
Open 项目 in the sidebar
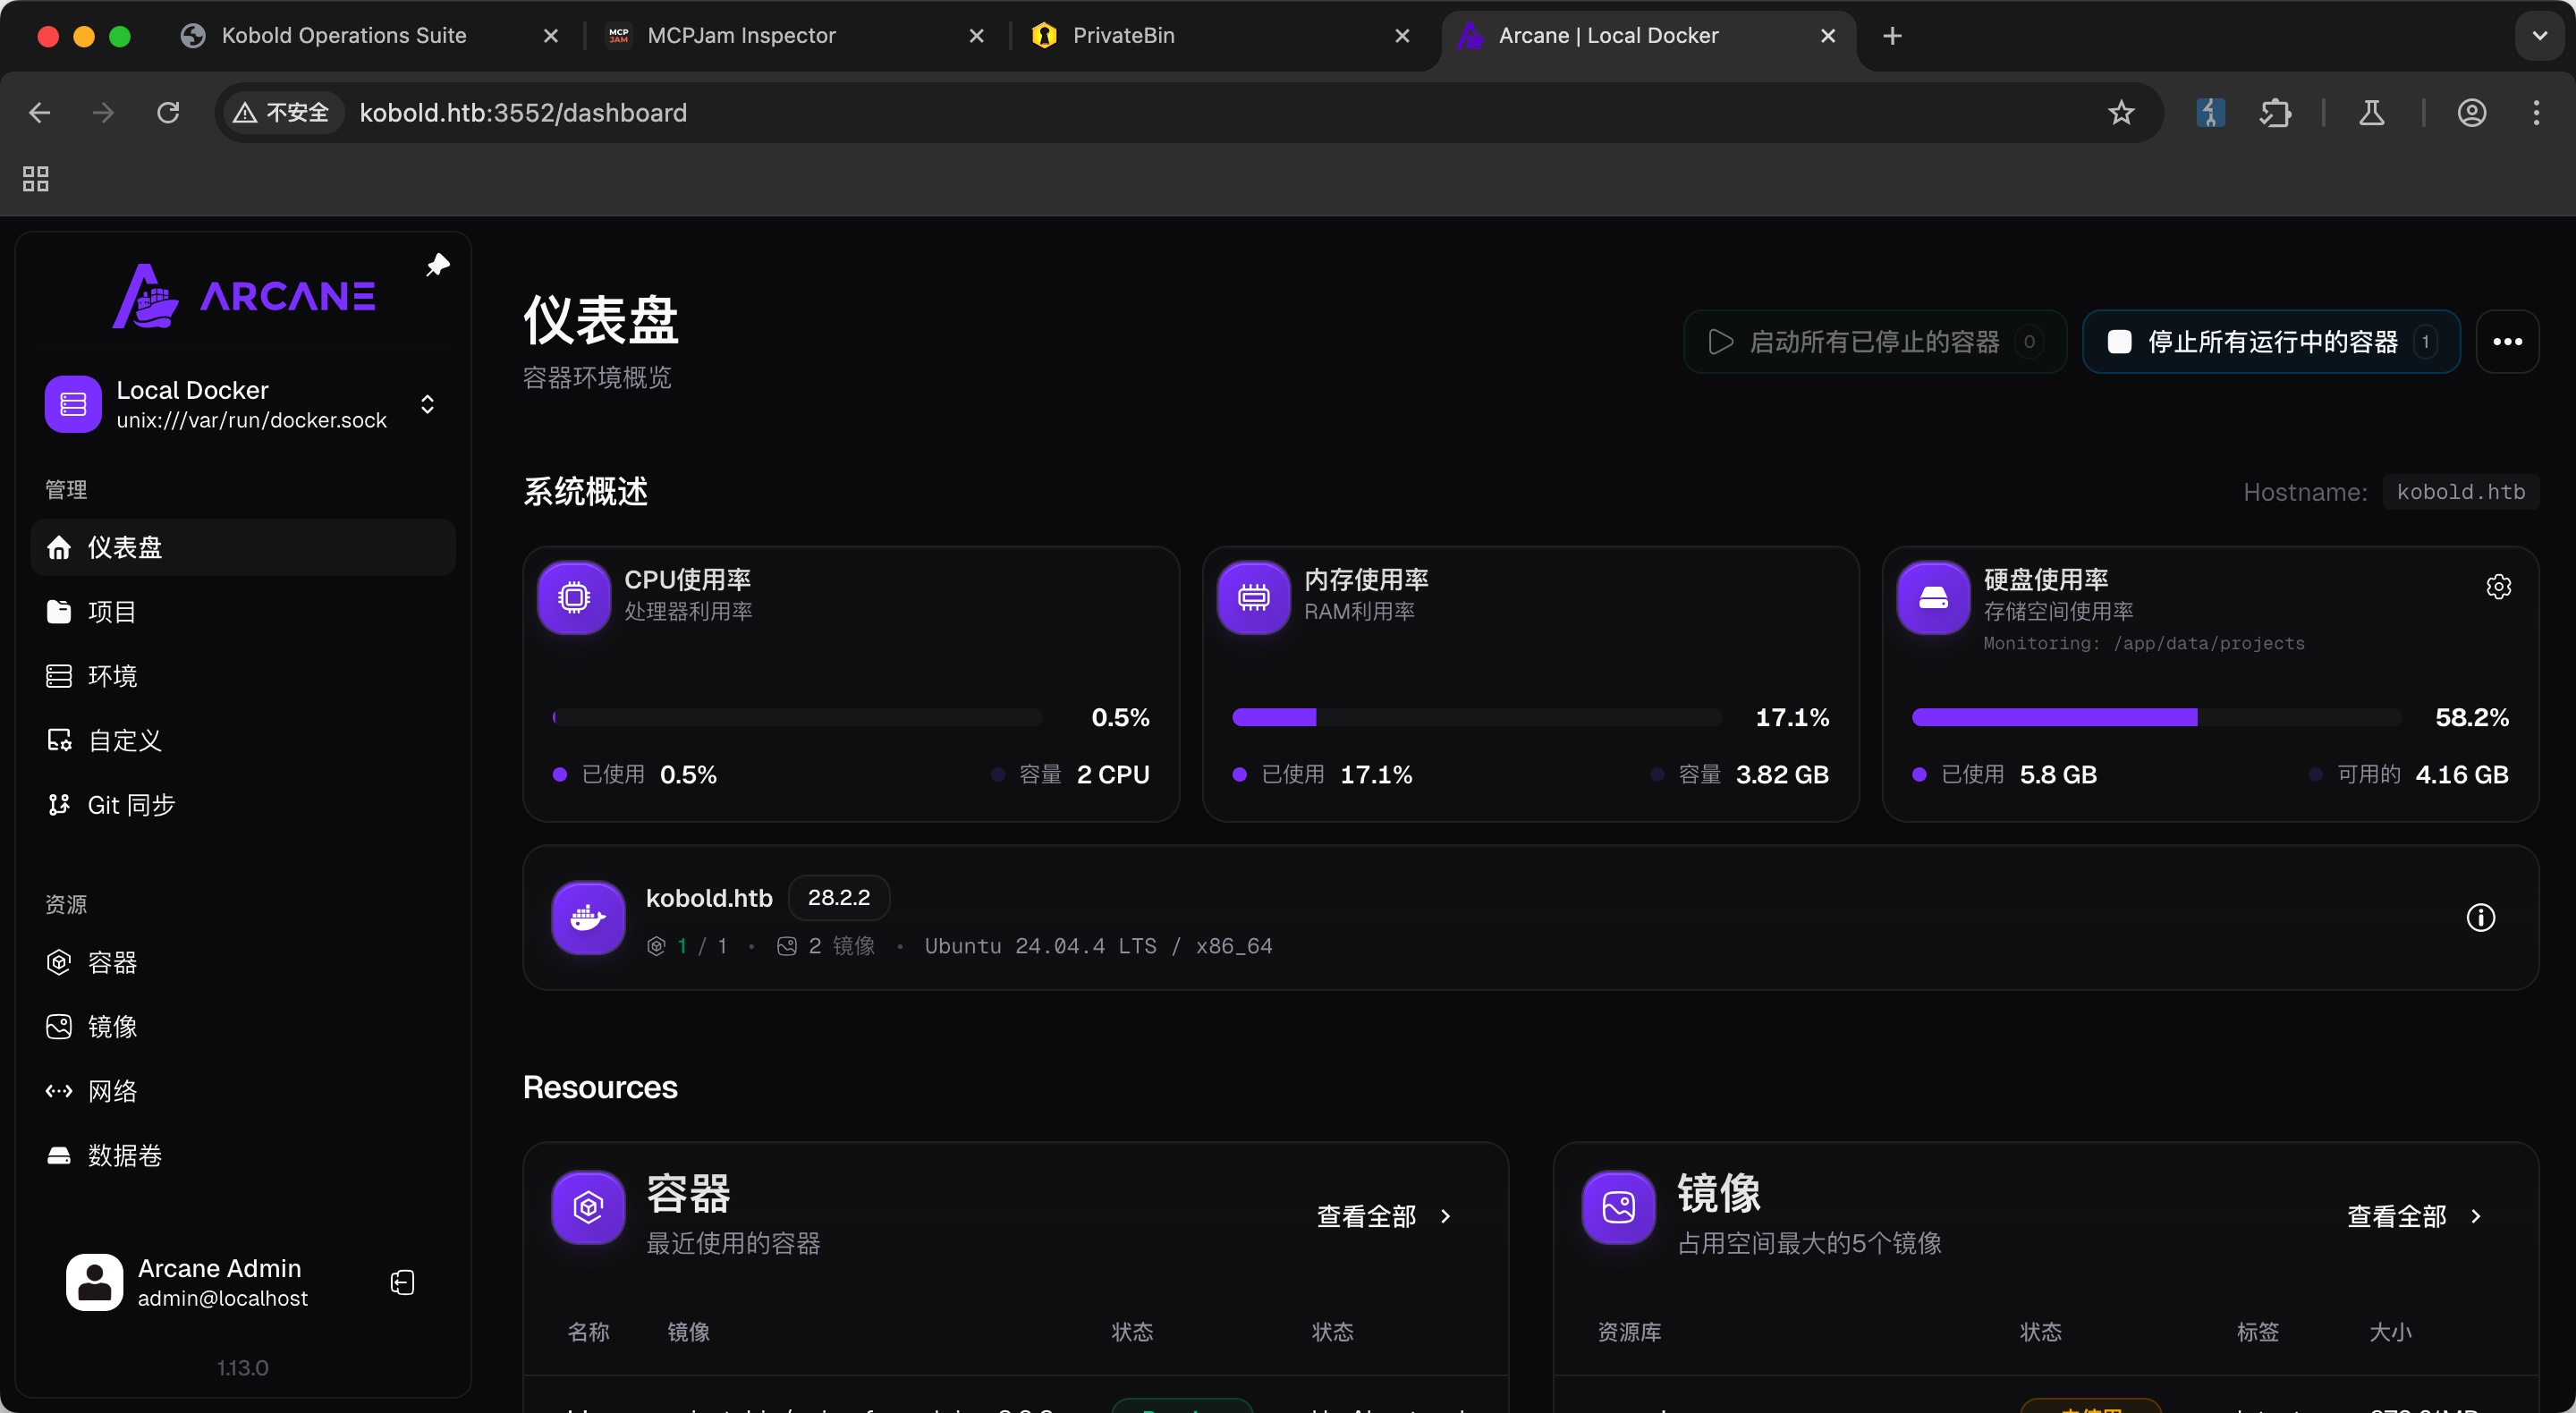point(243,611)
